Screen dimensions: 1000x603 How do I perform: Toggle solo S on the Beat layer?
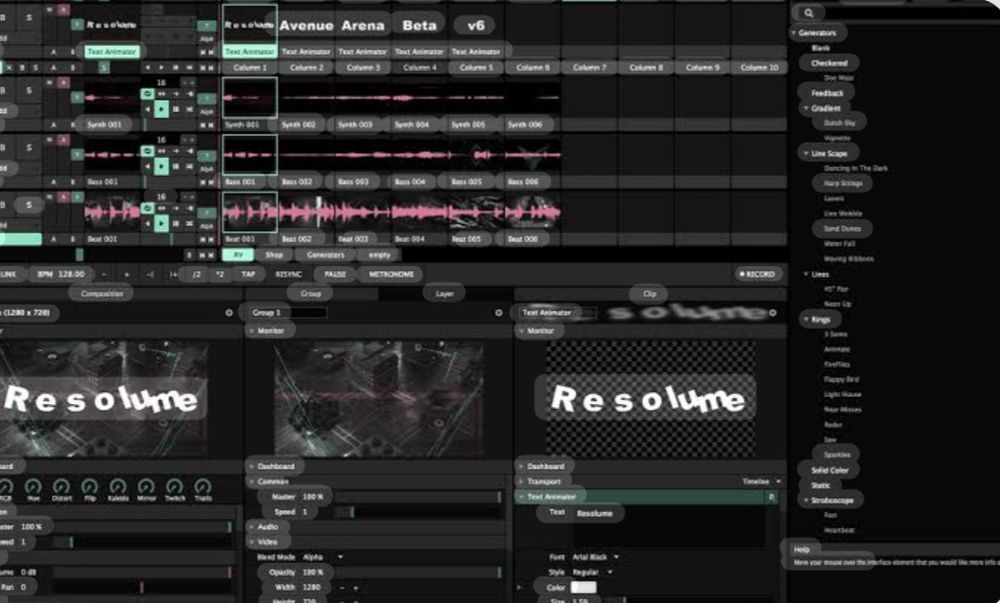[x=29, y=205]
